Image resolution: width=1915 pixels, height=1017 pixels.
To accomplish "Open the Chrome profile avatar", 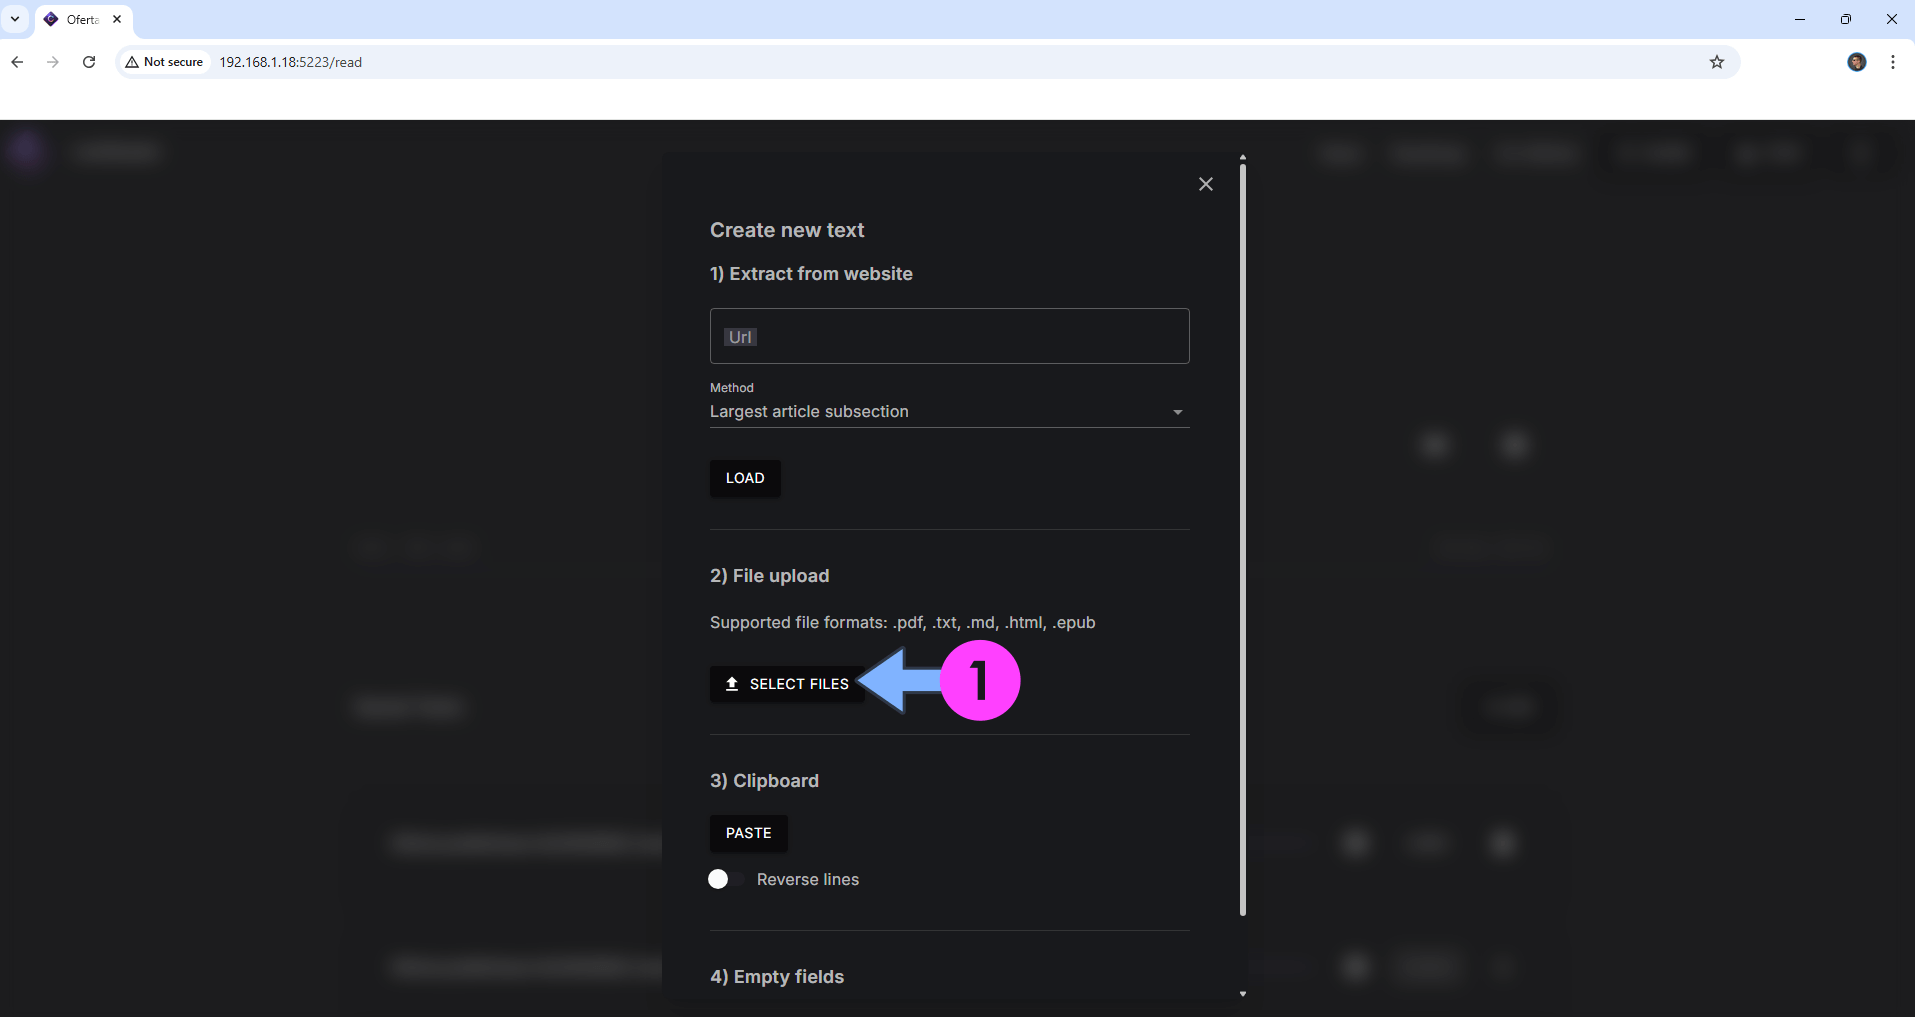I will 1856,62.
